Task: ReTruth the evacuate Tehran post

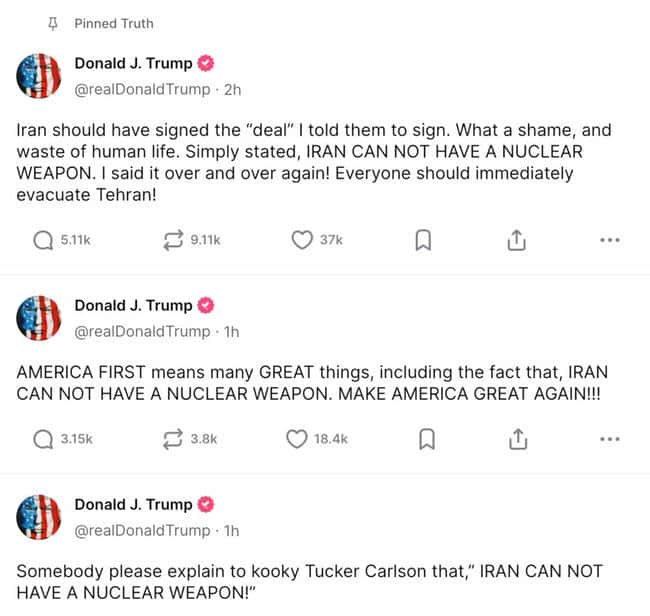Action: [x=172, y=240]
